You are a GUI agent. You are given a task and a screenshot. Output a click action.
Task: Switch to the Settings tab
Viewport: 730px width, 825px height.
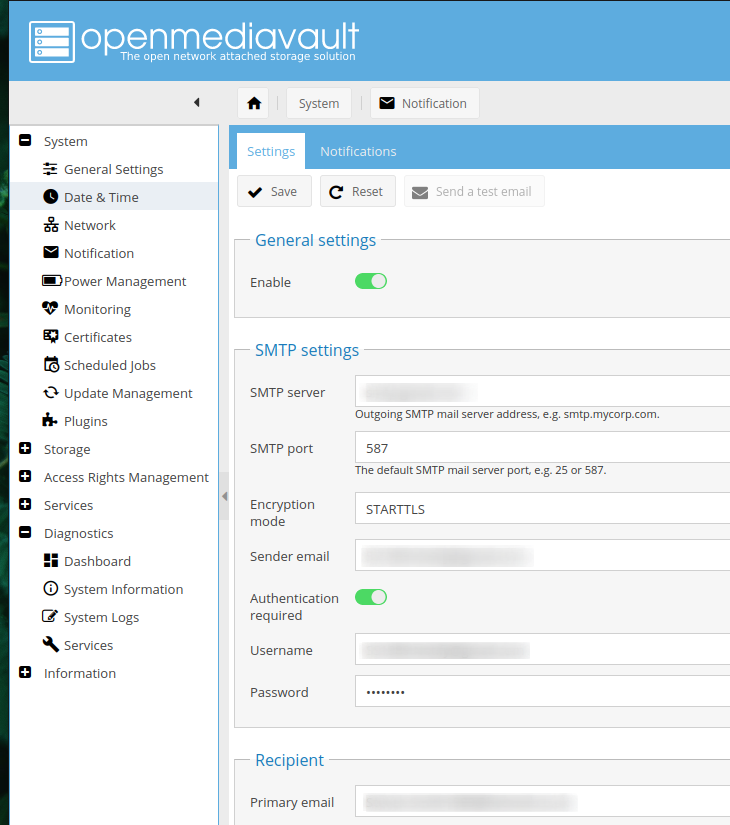[271, 152]
